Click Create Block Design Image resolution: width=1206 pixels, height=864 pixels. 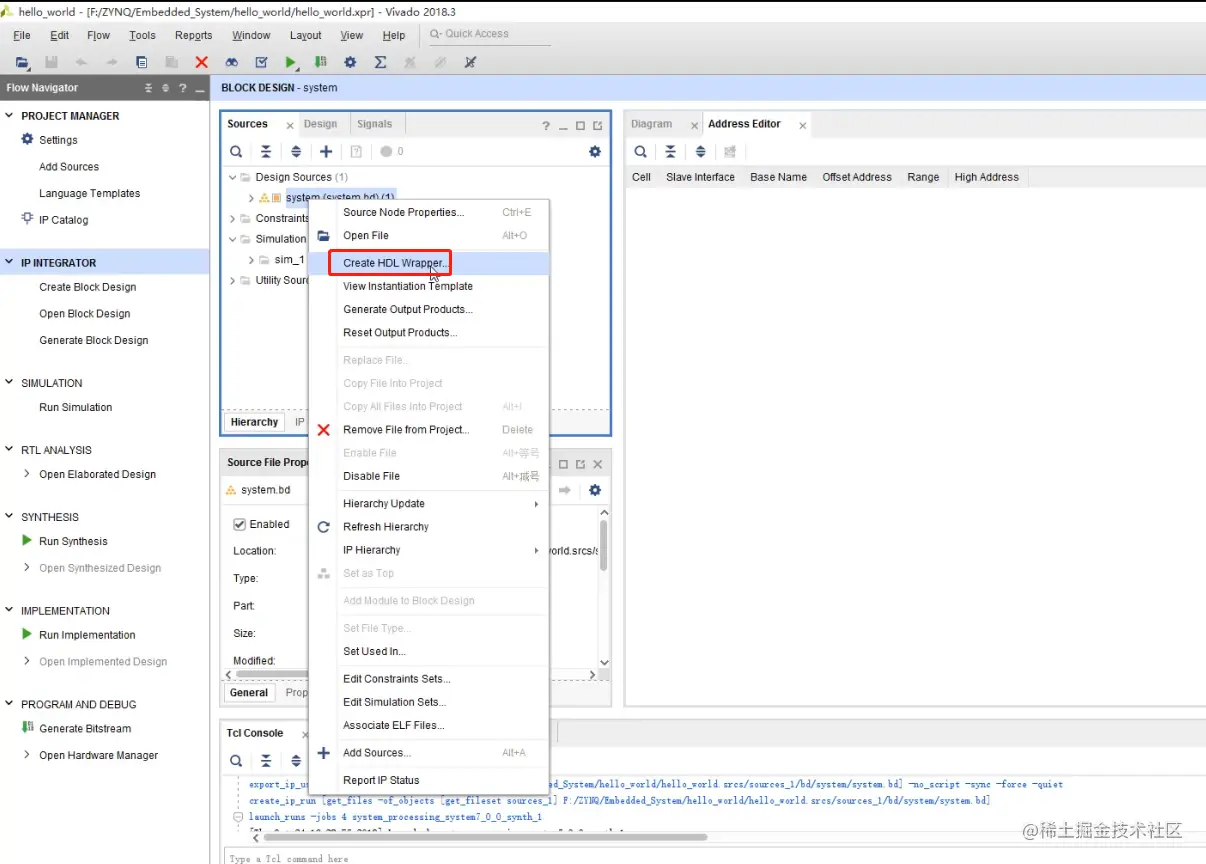tap(88, 287)
